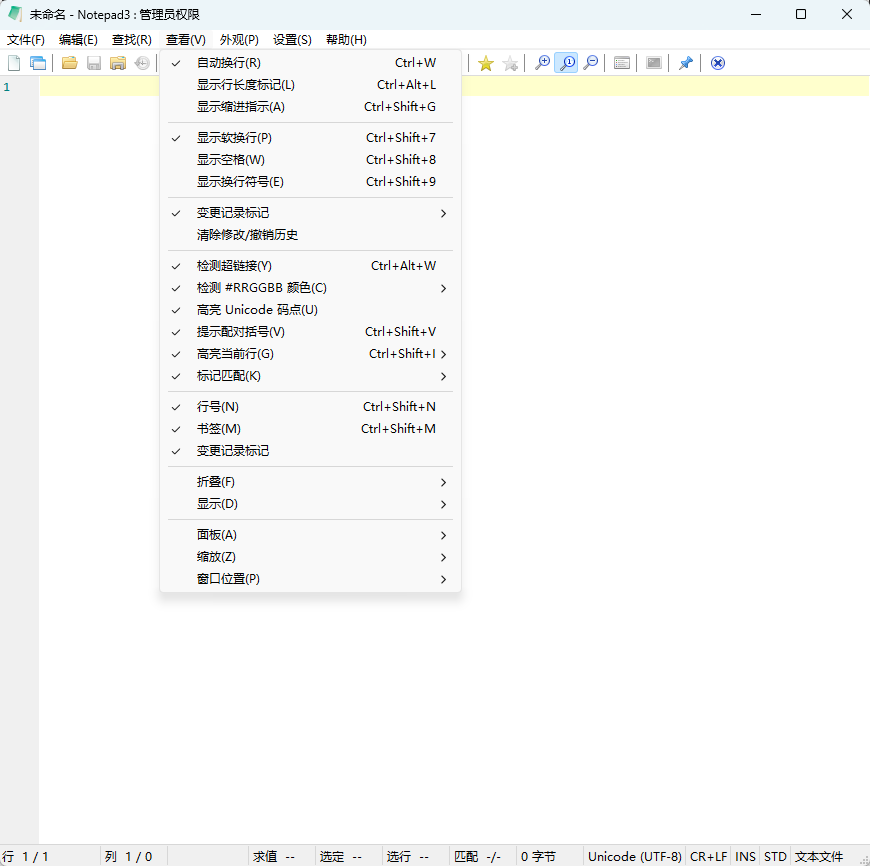Click the Unicode (UTF-8) encoding indicator
This screenshot has height=866, width=870.
pos(634,856)
